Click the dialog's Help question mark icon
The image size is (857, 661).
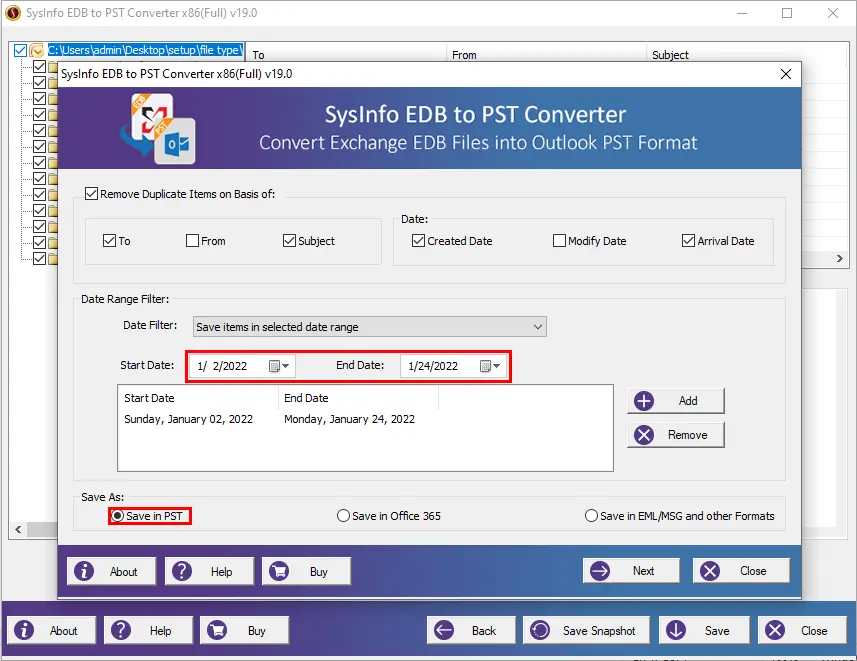point(181,571)
